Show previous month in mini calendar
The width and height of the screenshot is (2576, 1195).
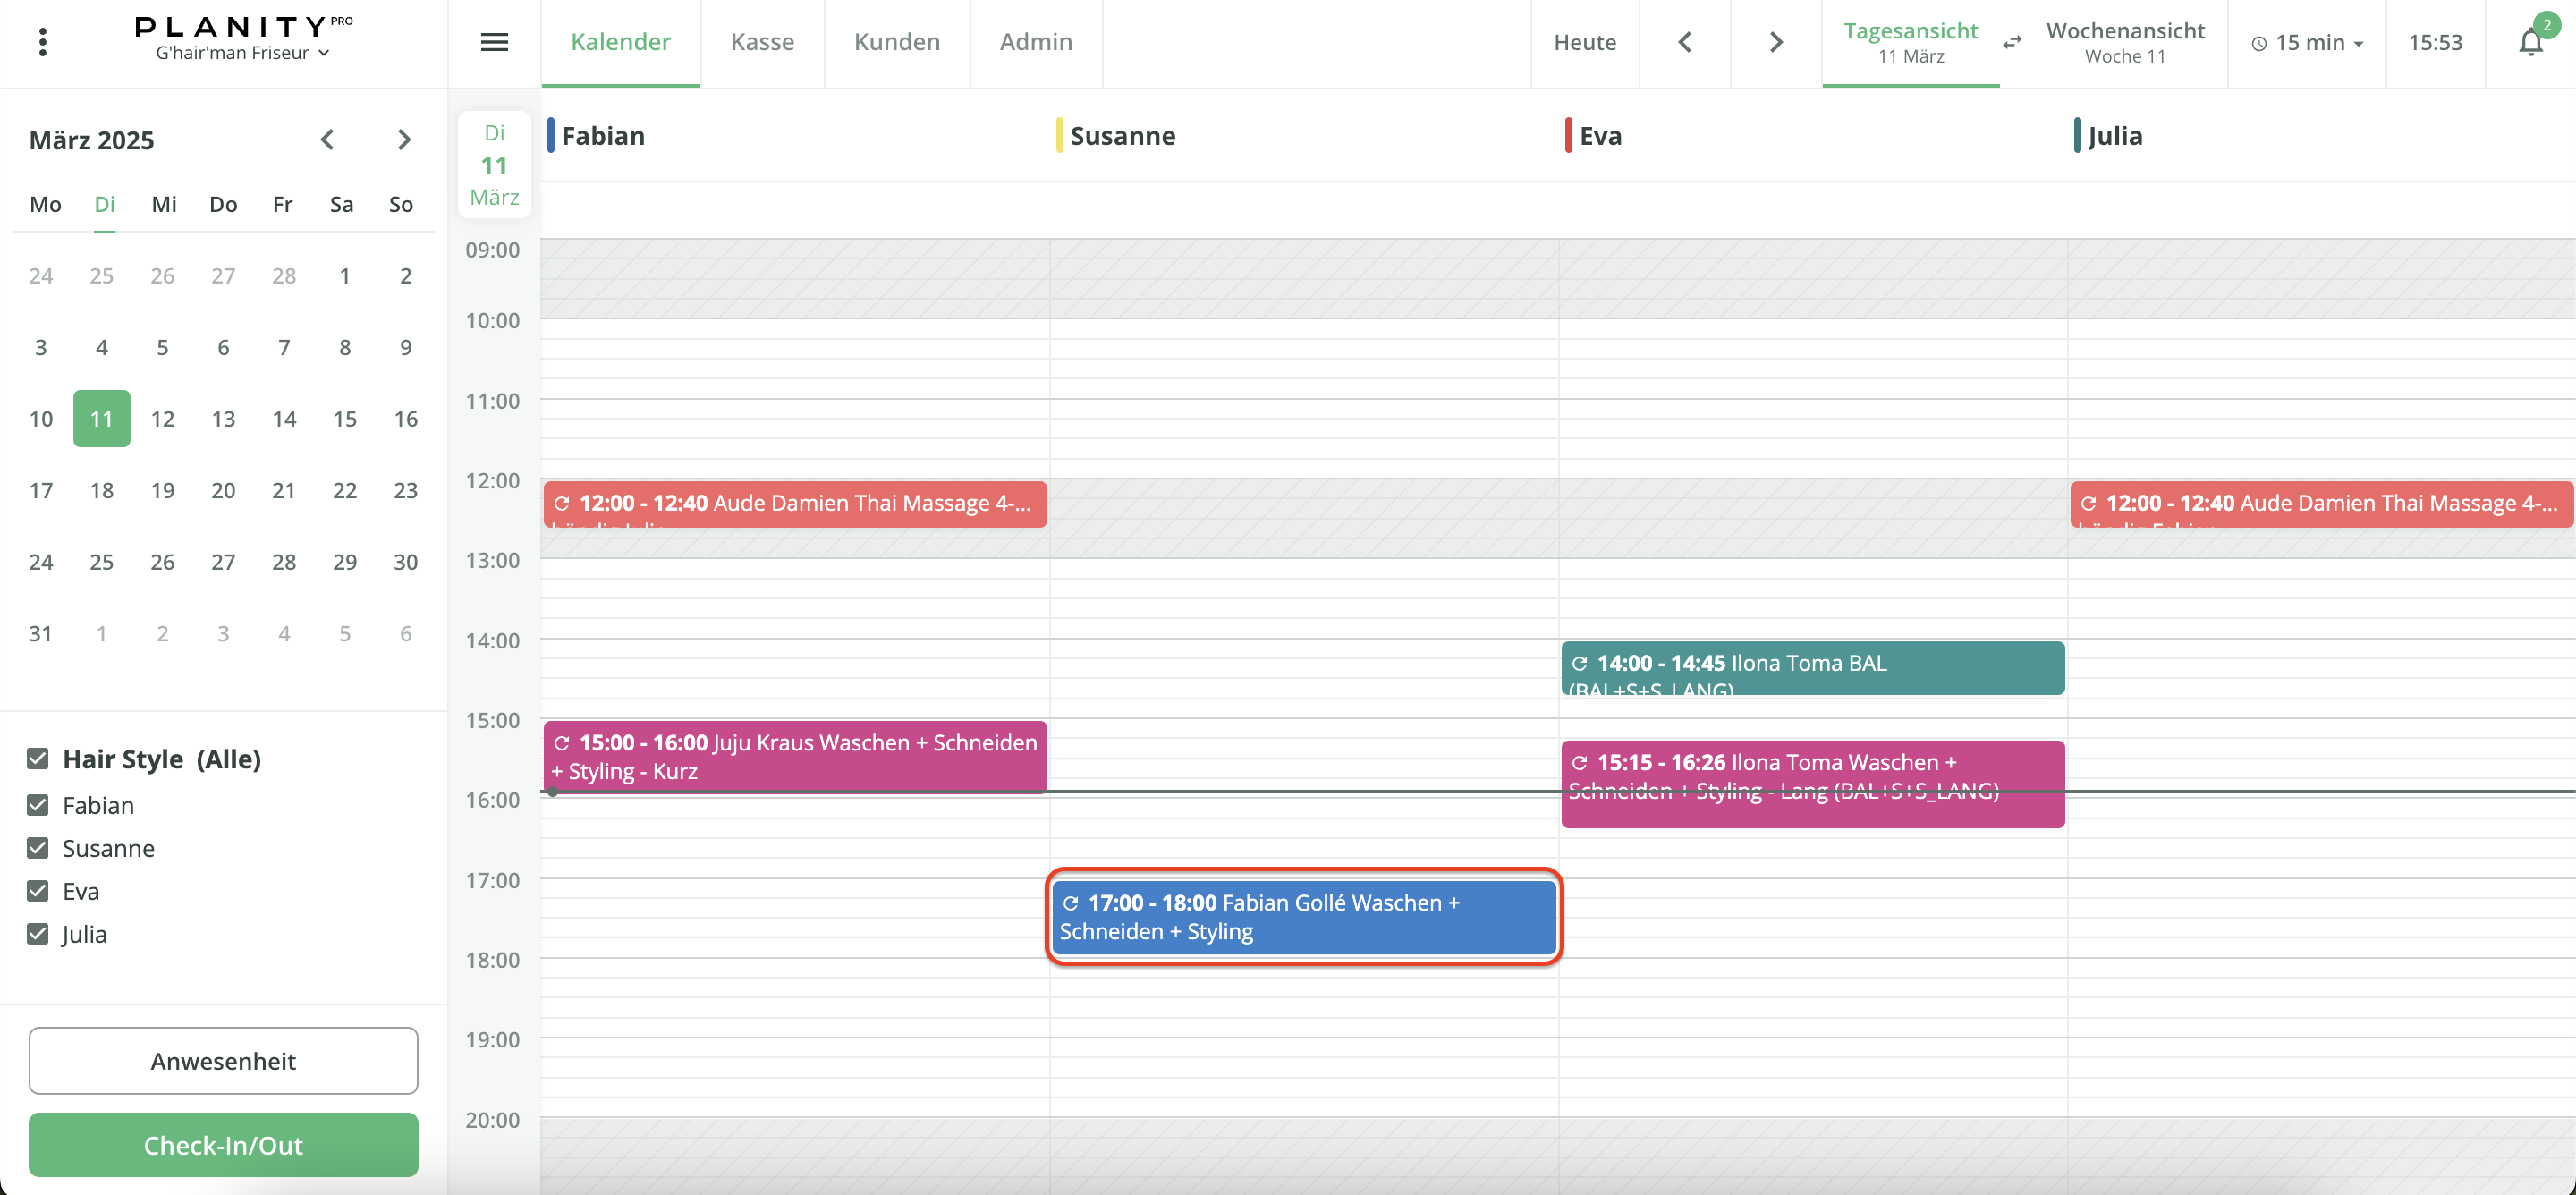tap(327, 140)
